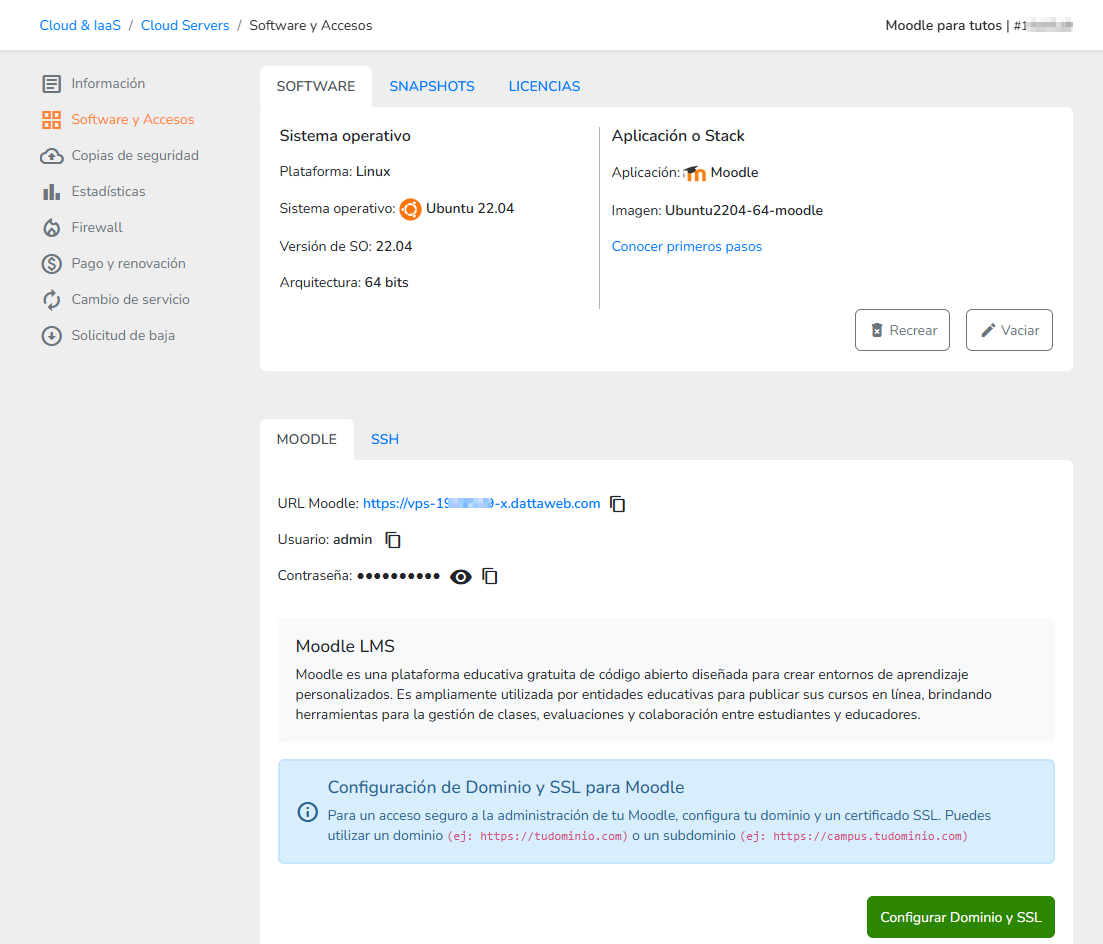
Task: Click the Moodle logo icon
Action: click(x=694, y=173)
